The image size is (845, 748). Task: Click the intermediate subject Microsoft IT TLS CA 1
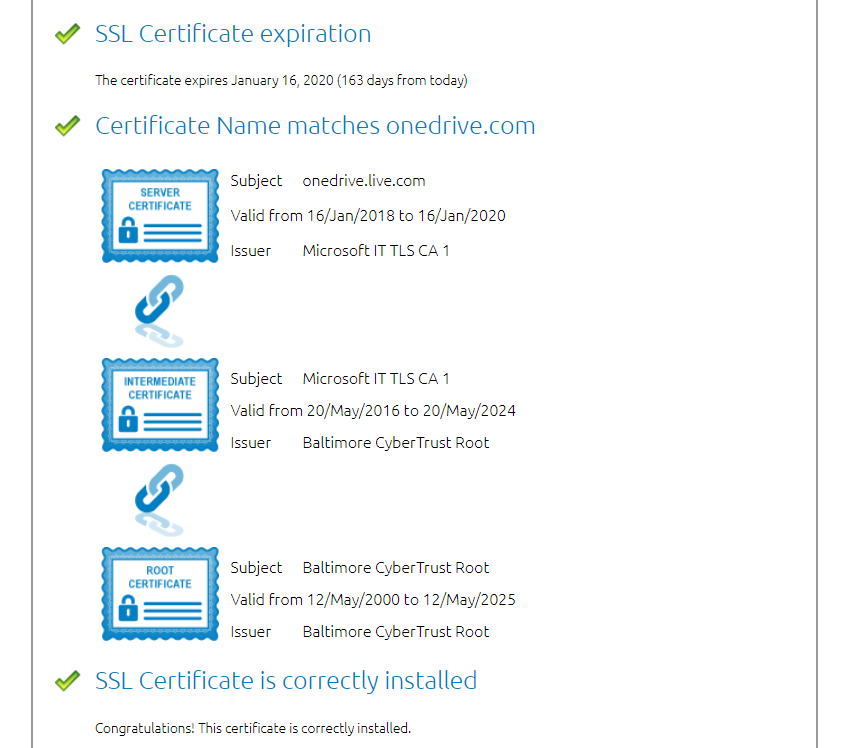pyautogui.click(x=376, y=379)
